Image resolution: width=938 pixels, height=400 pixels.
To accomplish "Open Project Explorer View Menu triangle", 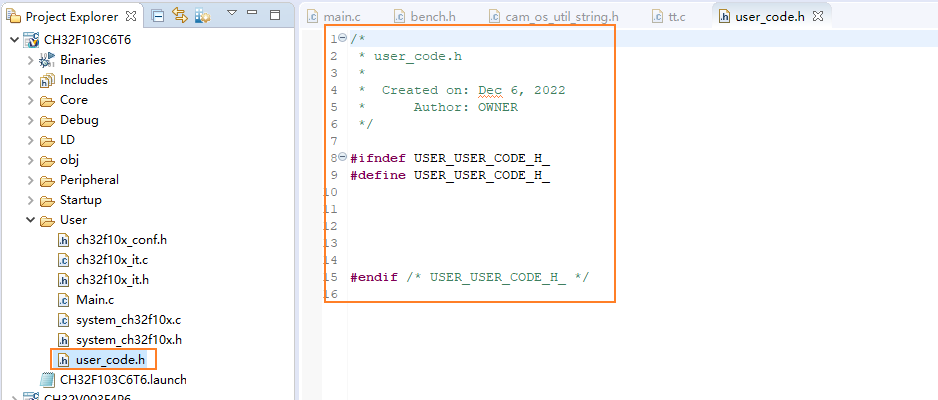I will pyautogui.click(x=232, y=13).
